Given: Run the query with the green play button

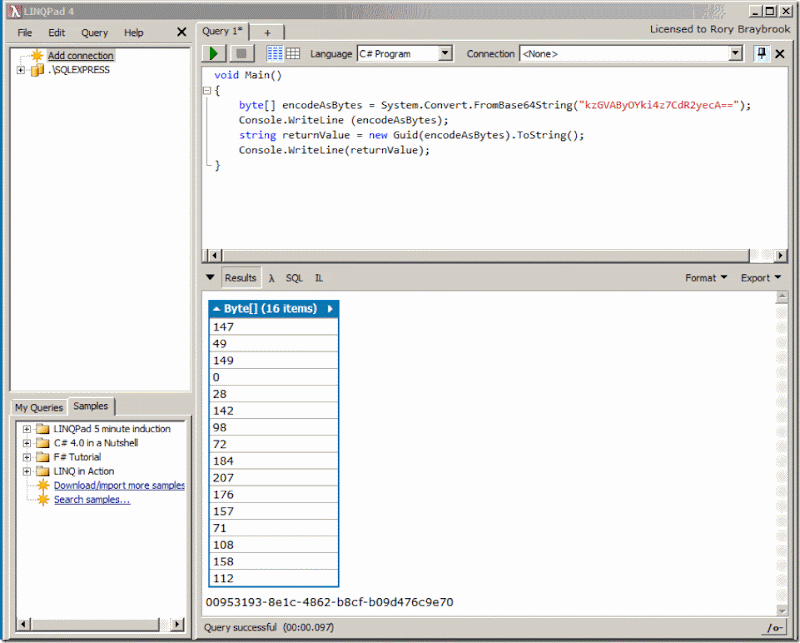Looking at the screenshot, I should (x=214, y=54).
